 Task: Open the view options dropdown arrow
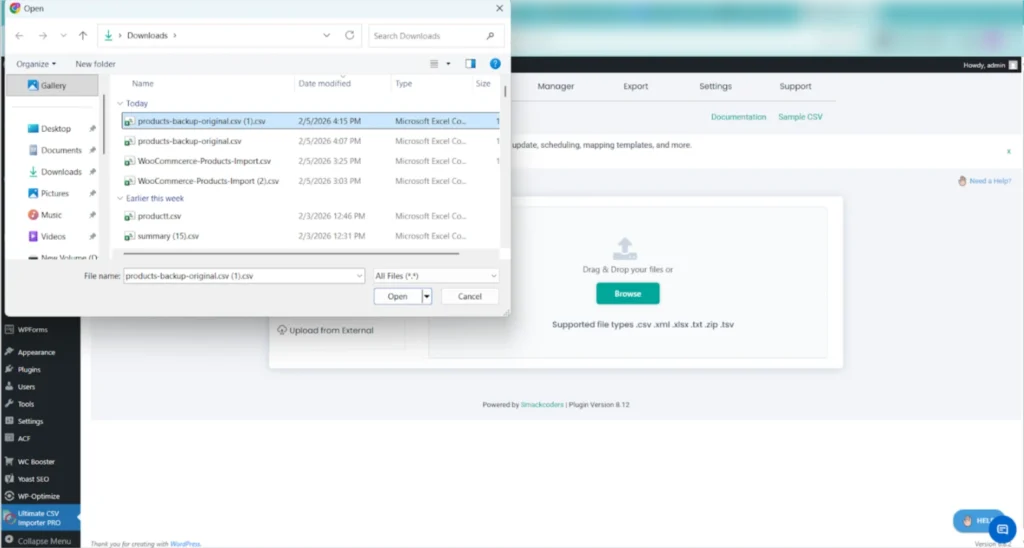[x=448, y=63]
